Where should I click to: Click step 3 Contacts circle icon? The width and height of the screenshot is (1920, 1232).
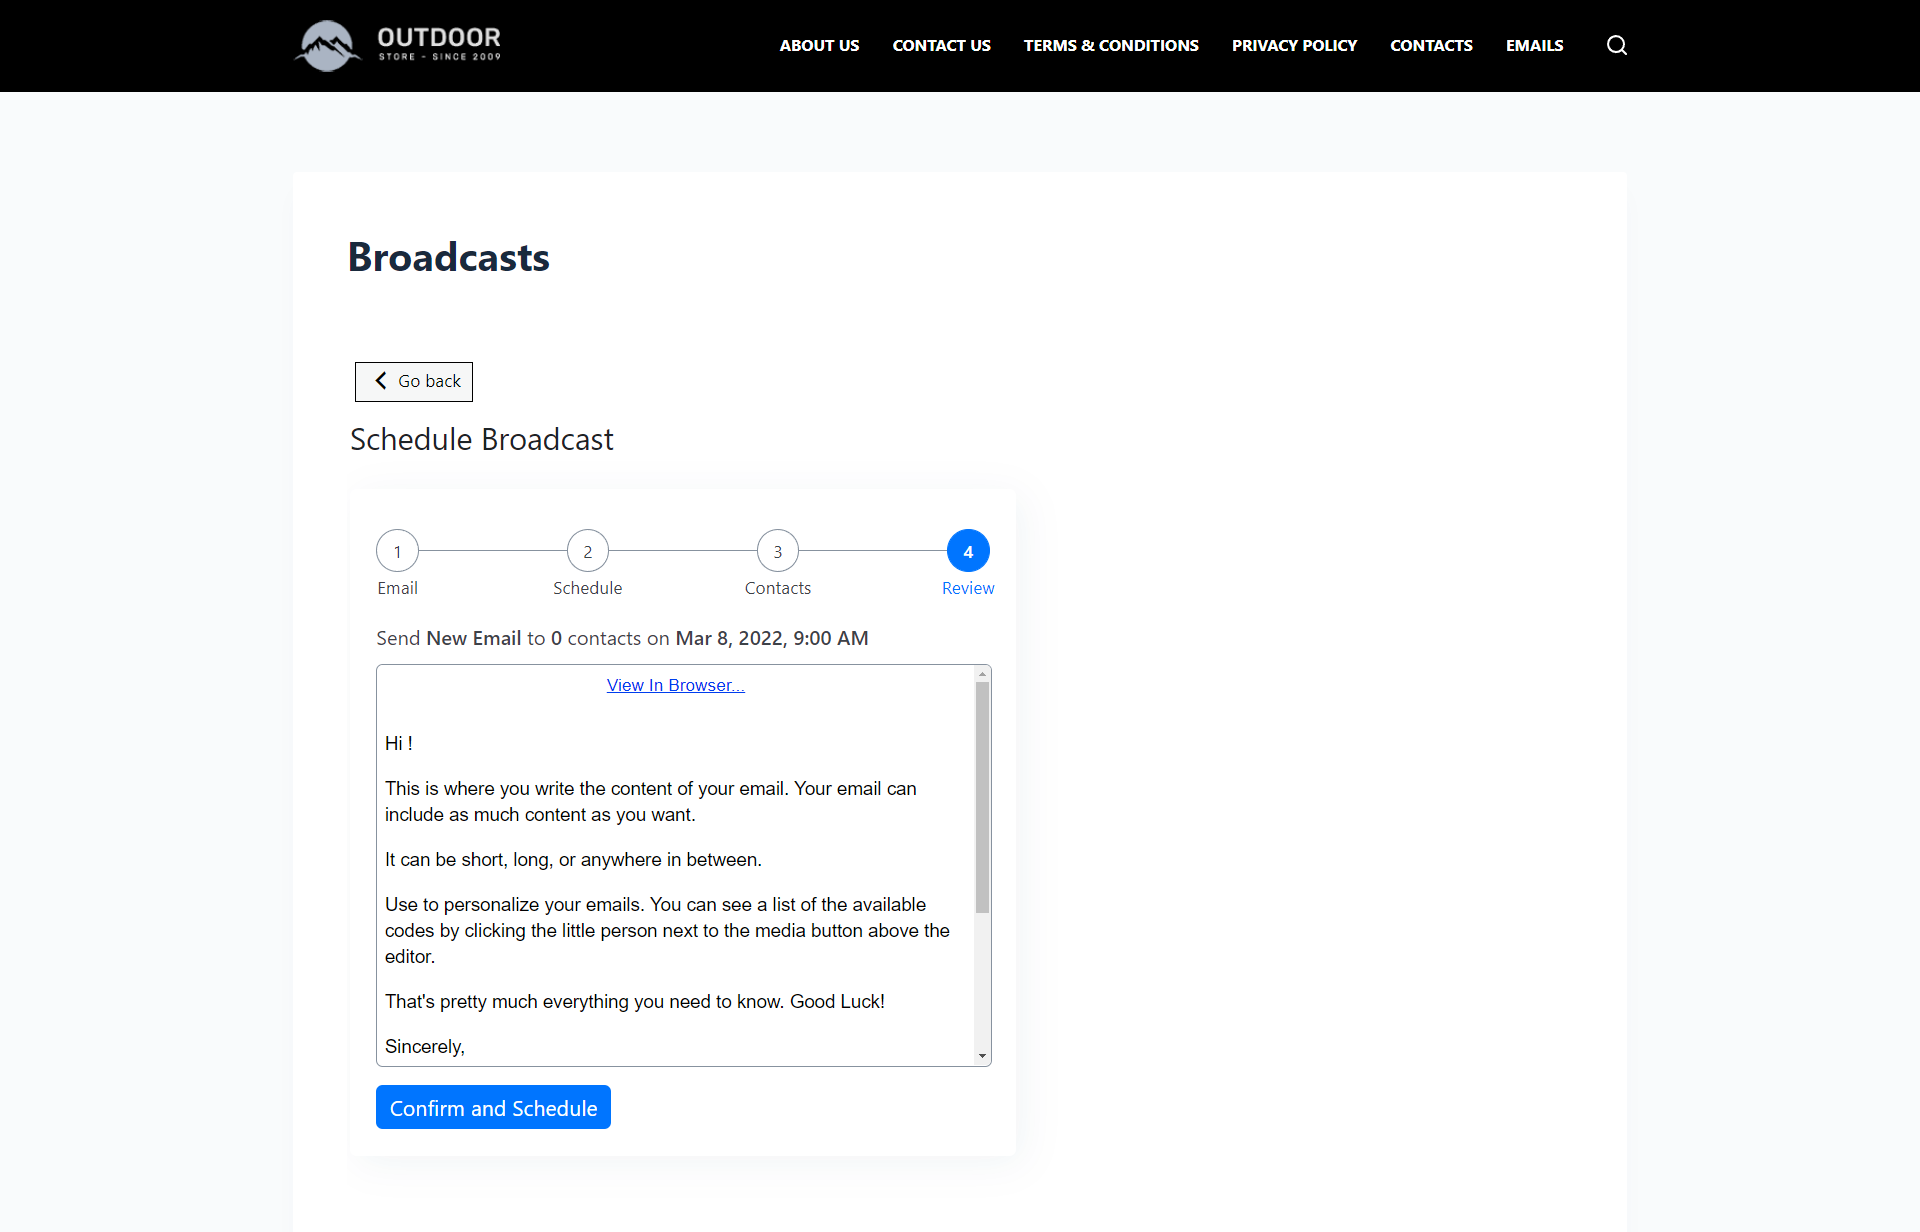click(778, 550)
